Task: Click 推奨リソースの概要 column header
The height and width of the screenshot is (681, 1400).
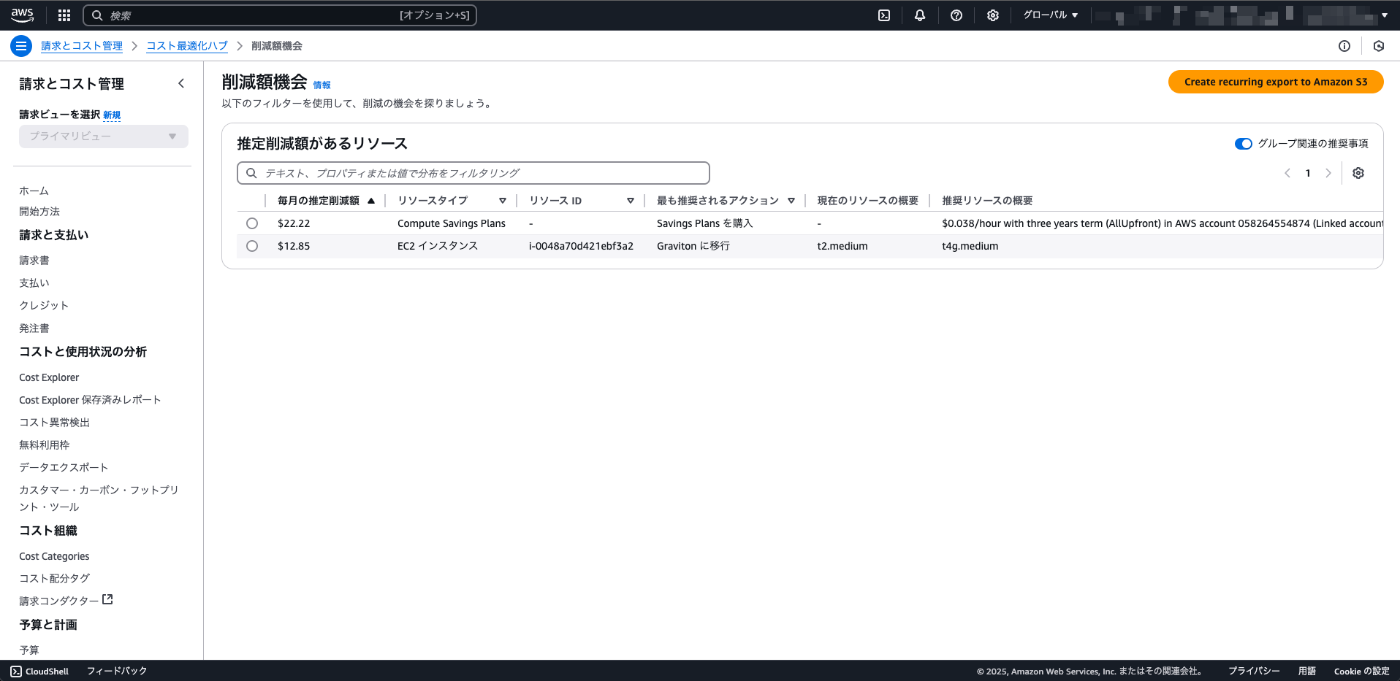Action: pos(987,201)
